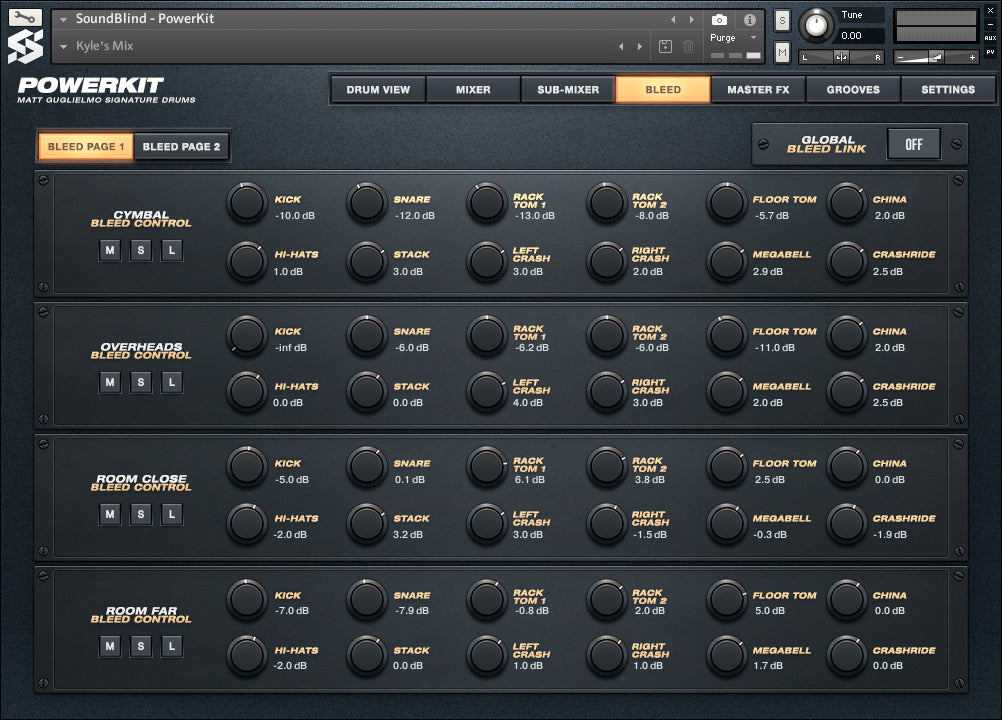Click the Bleed Page 1 button
The width and height of the screenshot is (1002, 720).
[86, 147]
